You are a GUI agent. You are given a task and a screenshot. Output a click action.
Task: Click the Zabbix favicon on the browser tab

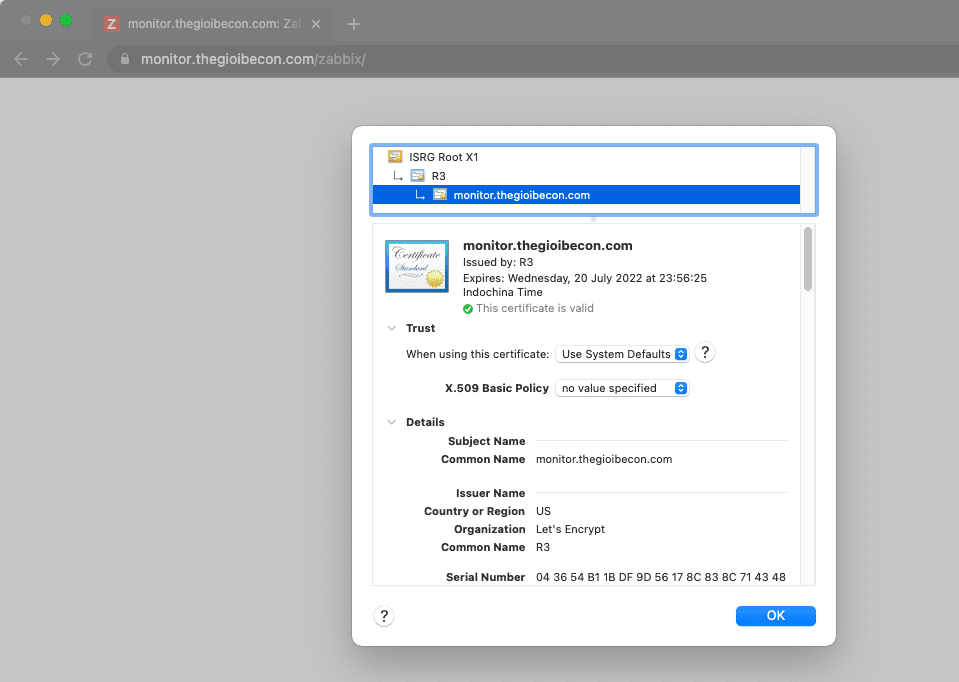[111, 23]
